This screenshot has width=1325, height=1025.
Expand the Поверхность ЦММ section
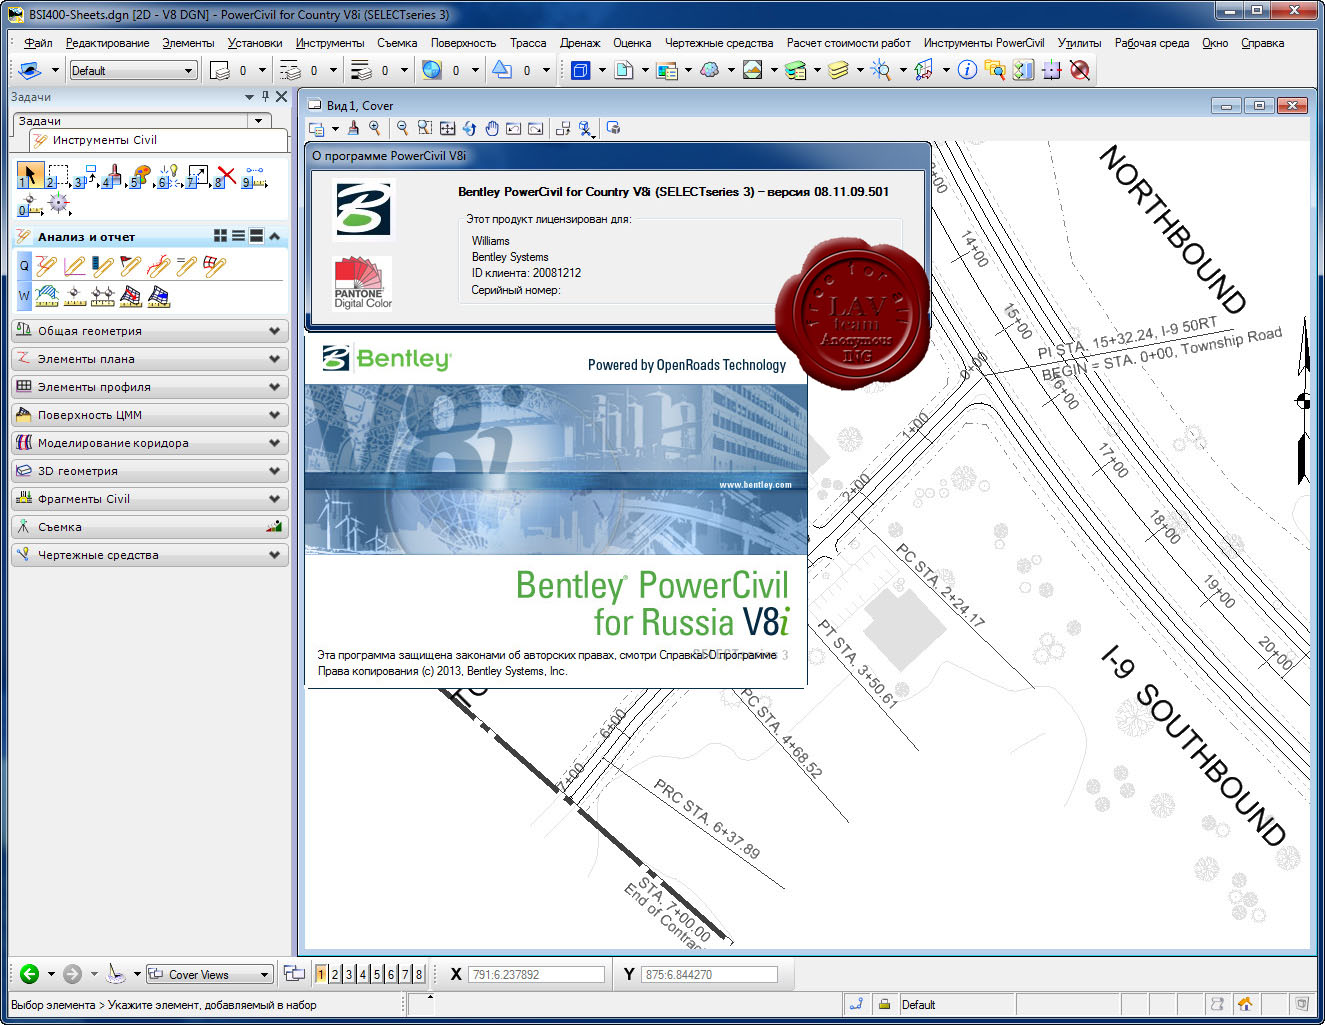150,414
